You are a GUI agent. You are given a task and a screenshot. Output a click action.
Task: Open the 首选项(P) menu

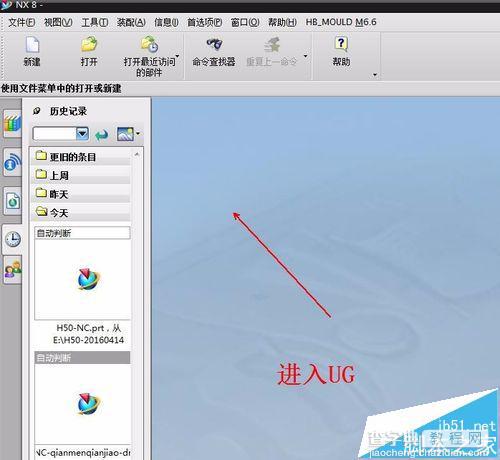click(x=205, y=22)
